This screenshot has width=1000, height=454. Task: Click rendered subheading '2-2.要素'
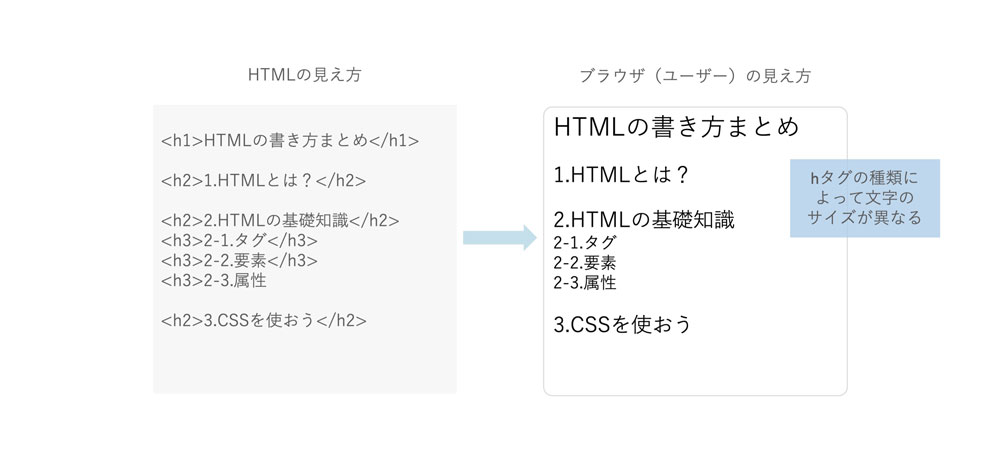[585, 262]
